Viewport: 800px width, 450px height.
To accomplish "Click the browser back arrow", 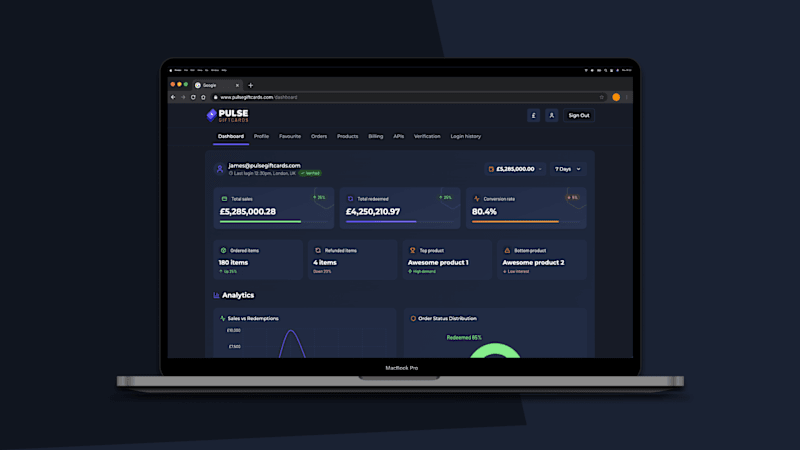I will (x=173, y=97).
